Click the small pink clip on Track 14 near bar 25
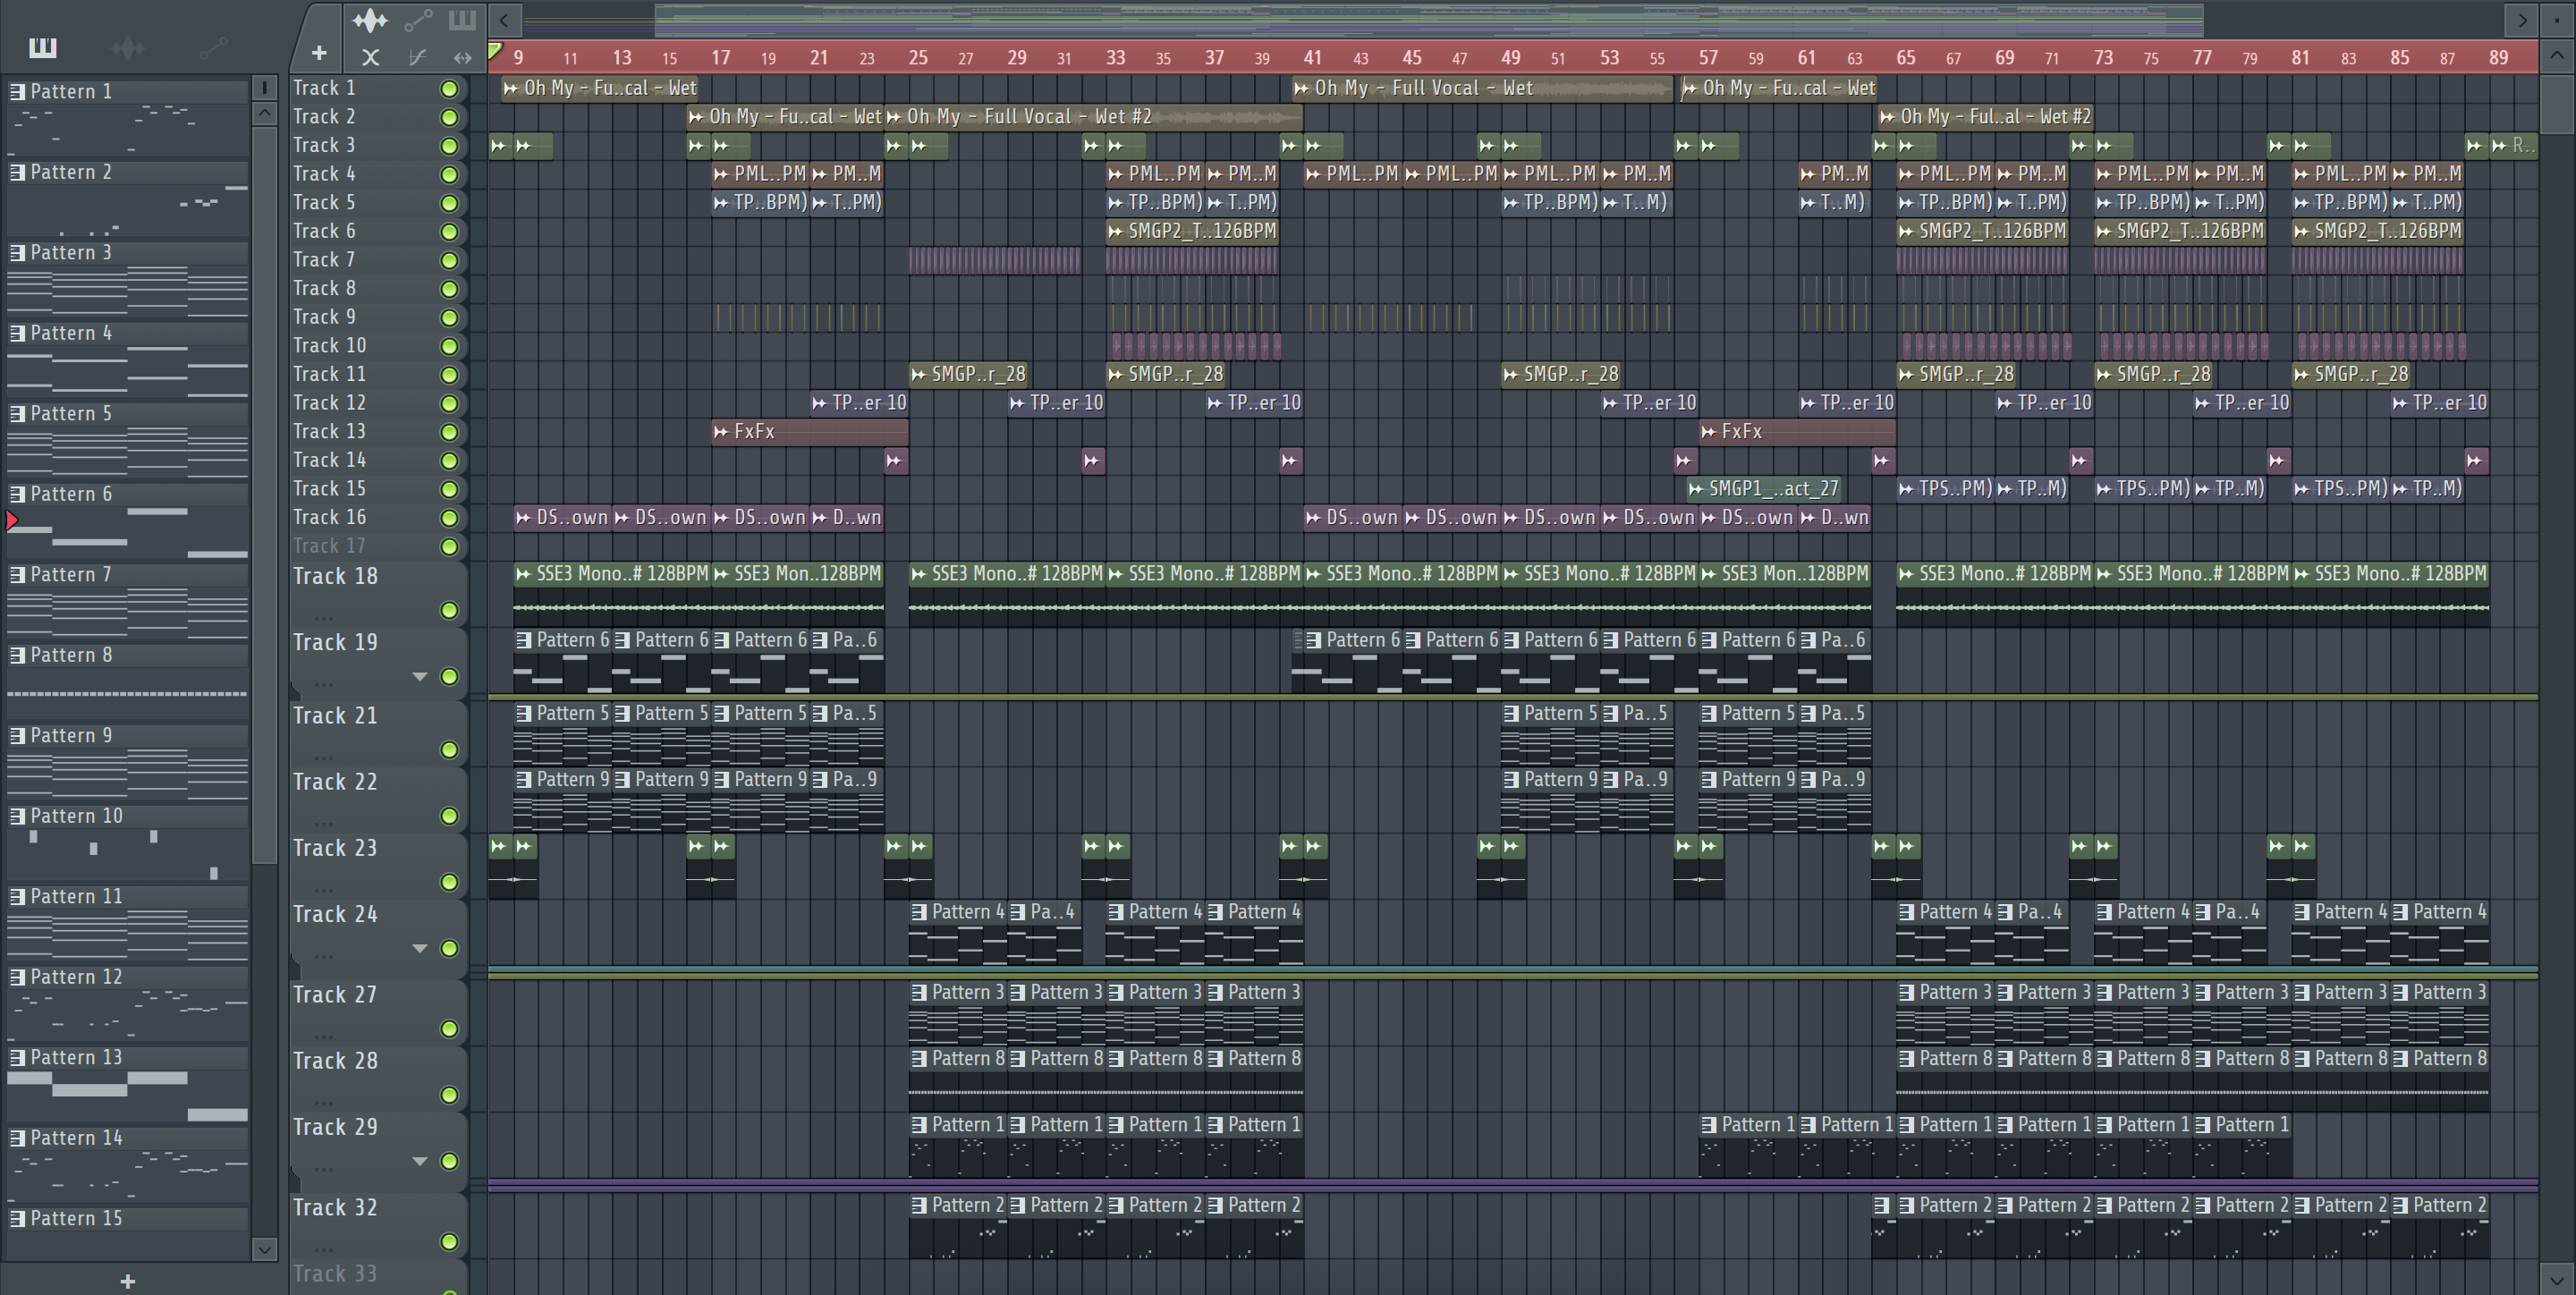 tap(895, 461)
